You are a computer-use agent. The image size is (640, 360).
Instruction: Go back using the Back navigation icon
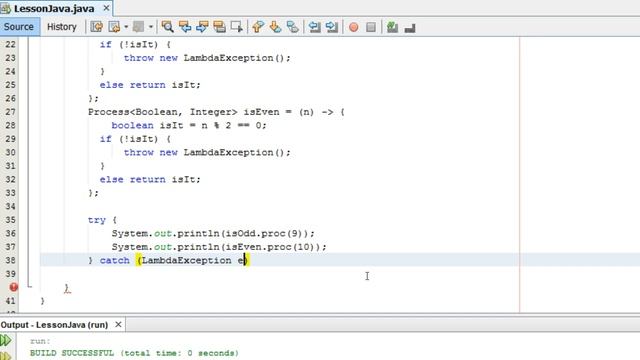tap(114, 27)
